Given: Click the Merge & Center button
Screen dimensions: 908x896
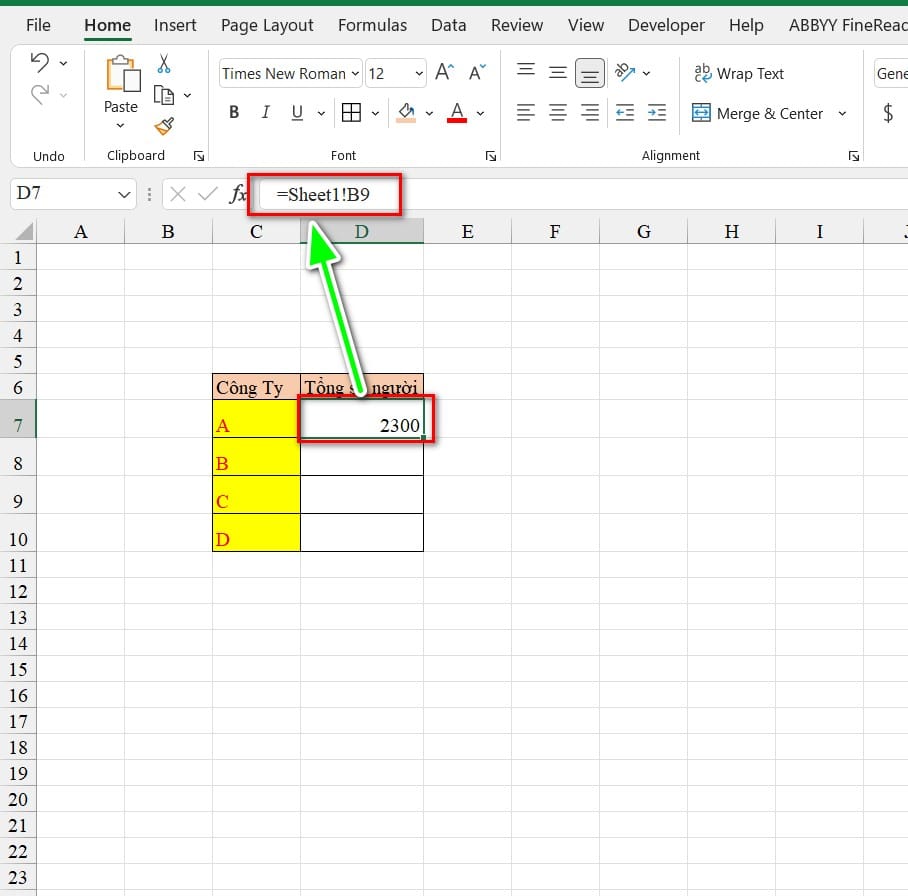Looking at the screenshot, I should [x=757, y=113].
